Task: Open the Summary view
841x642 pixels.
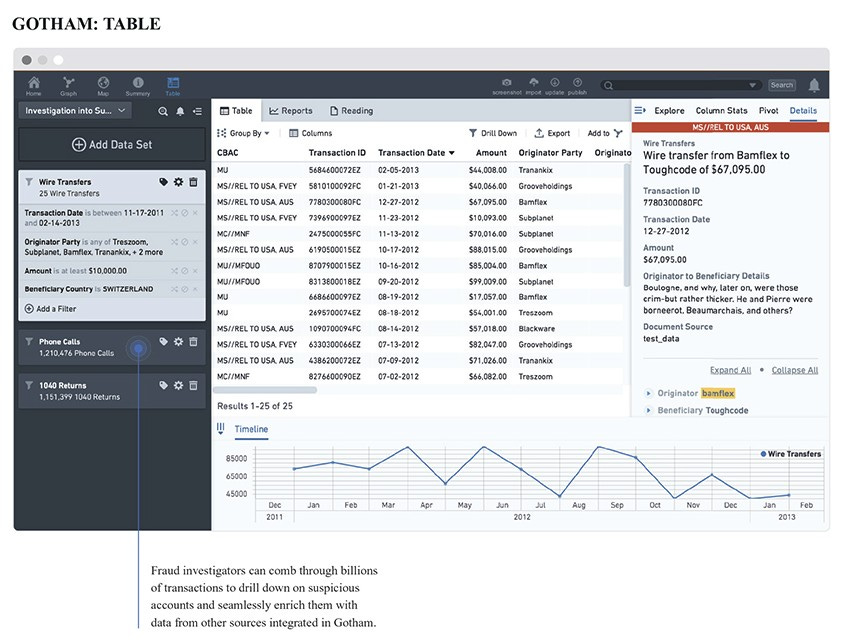Action: (138, 85)
